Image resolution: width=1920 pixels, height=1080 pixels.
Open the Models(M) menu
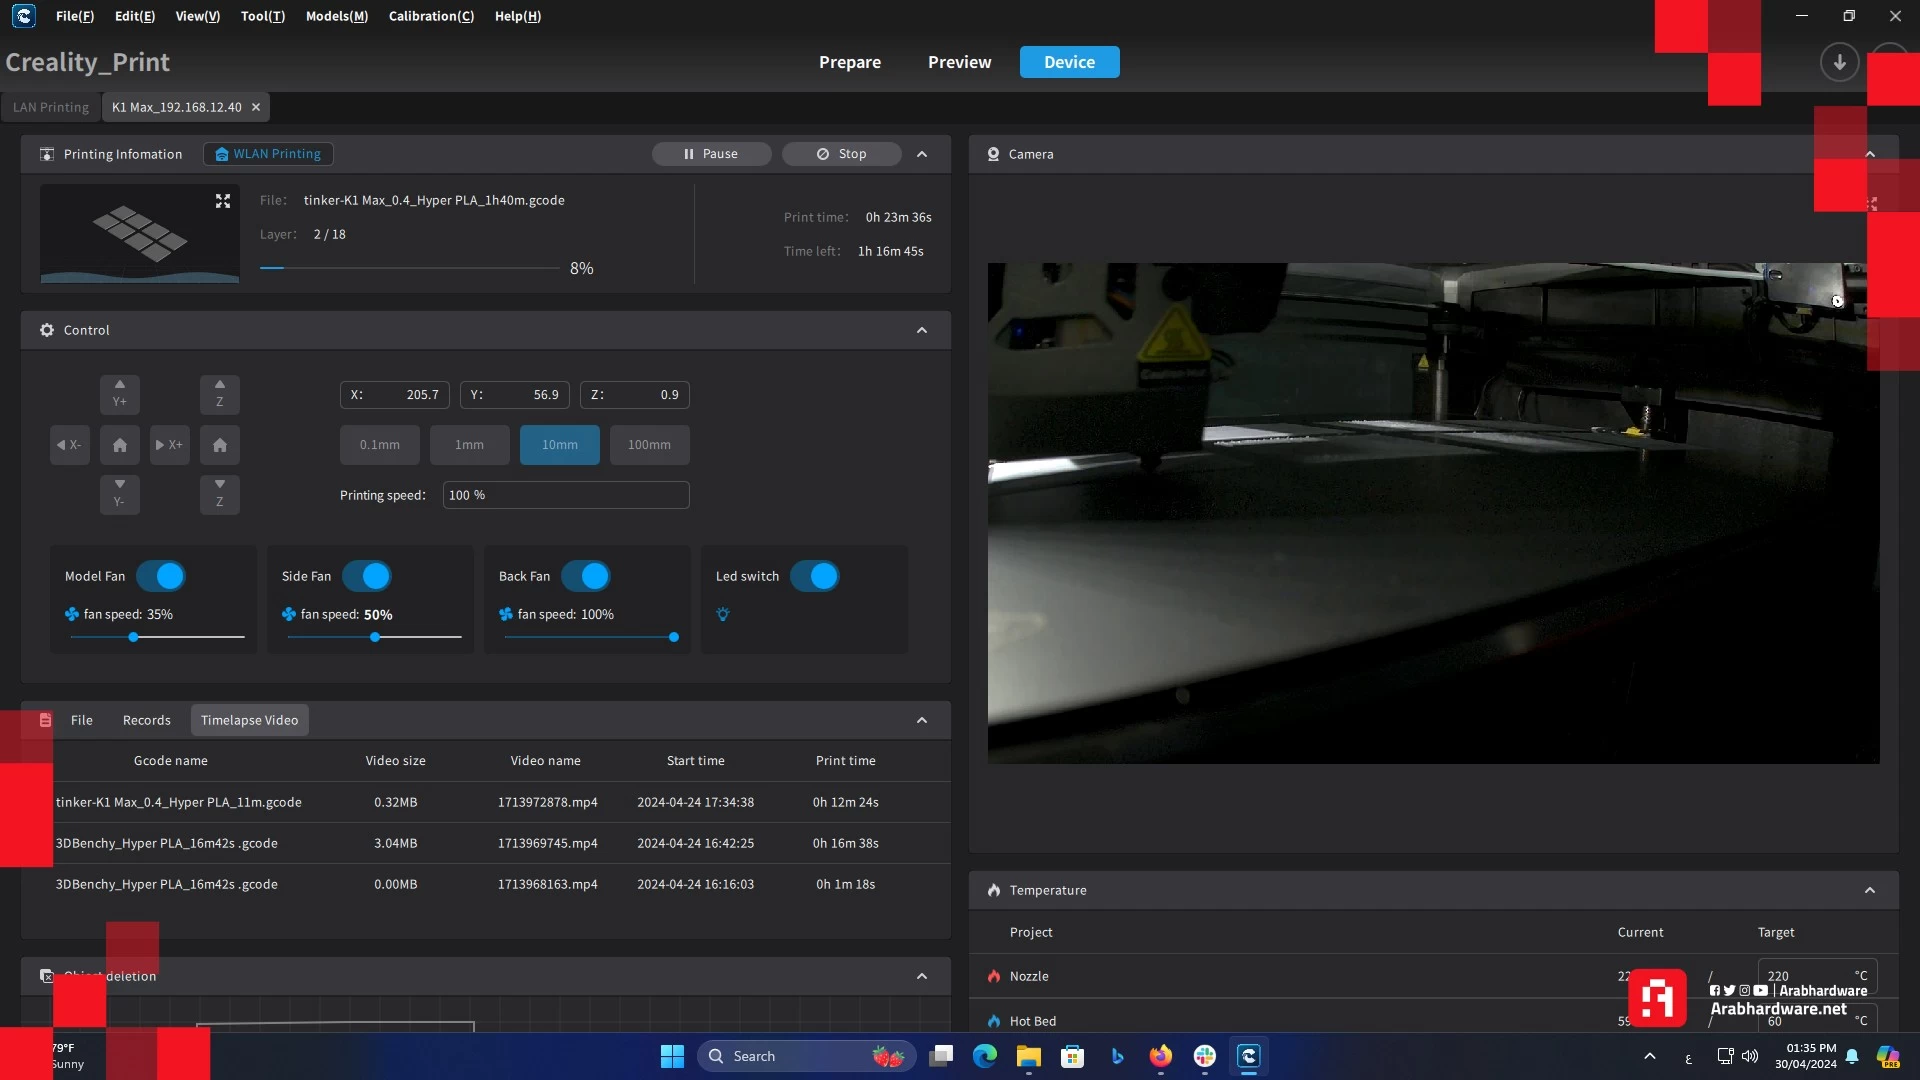tap(337, 16)
